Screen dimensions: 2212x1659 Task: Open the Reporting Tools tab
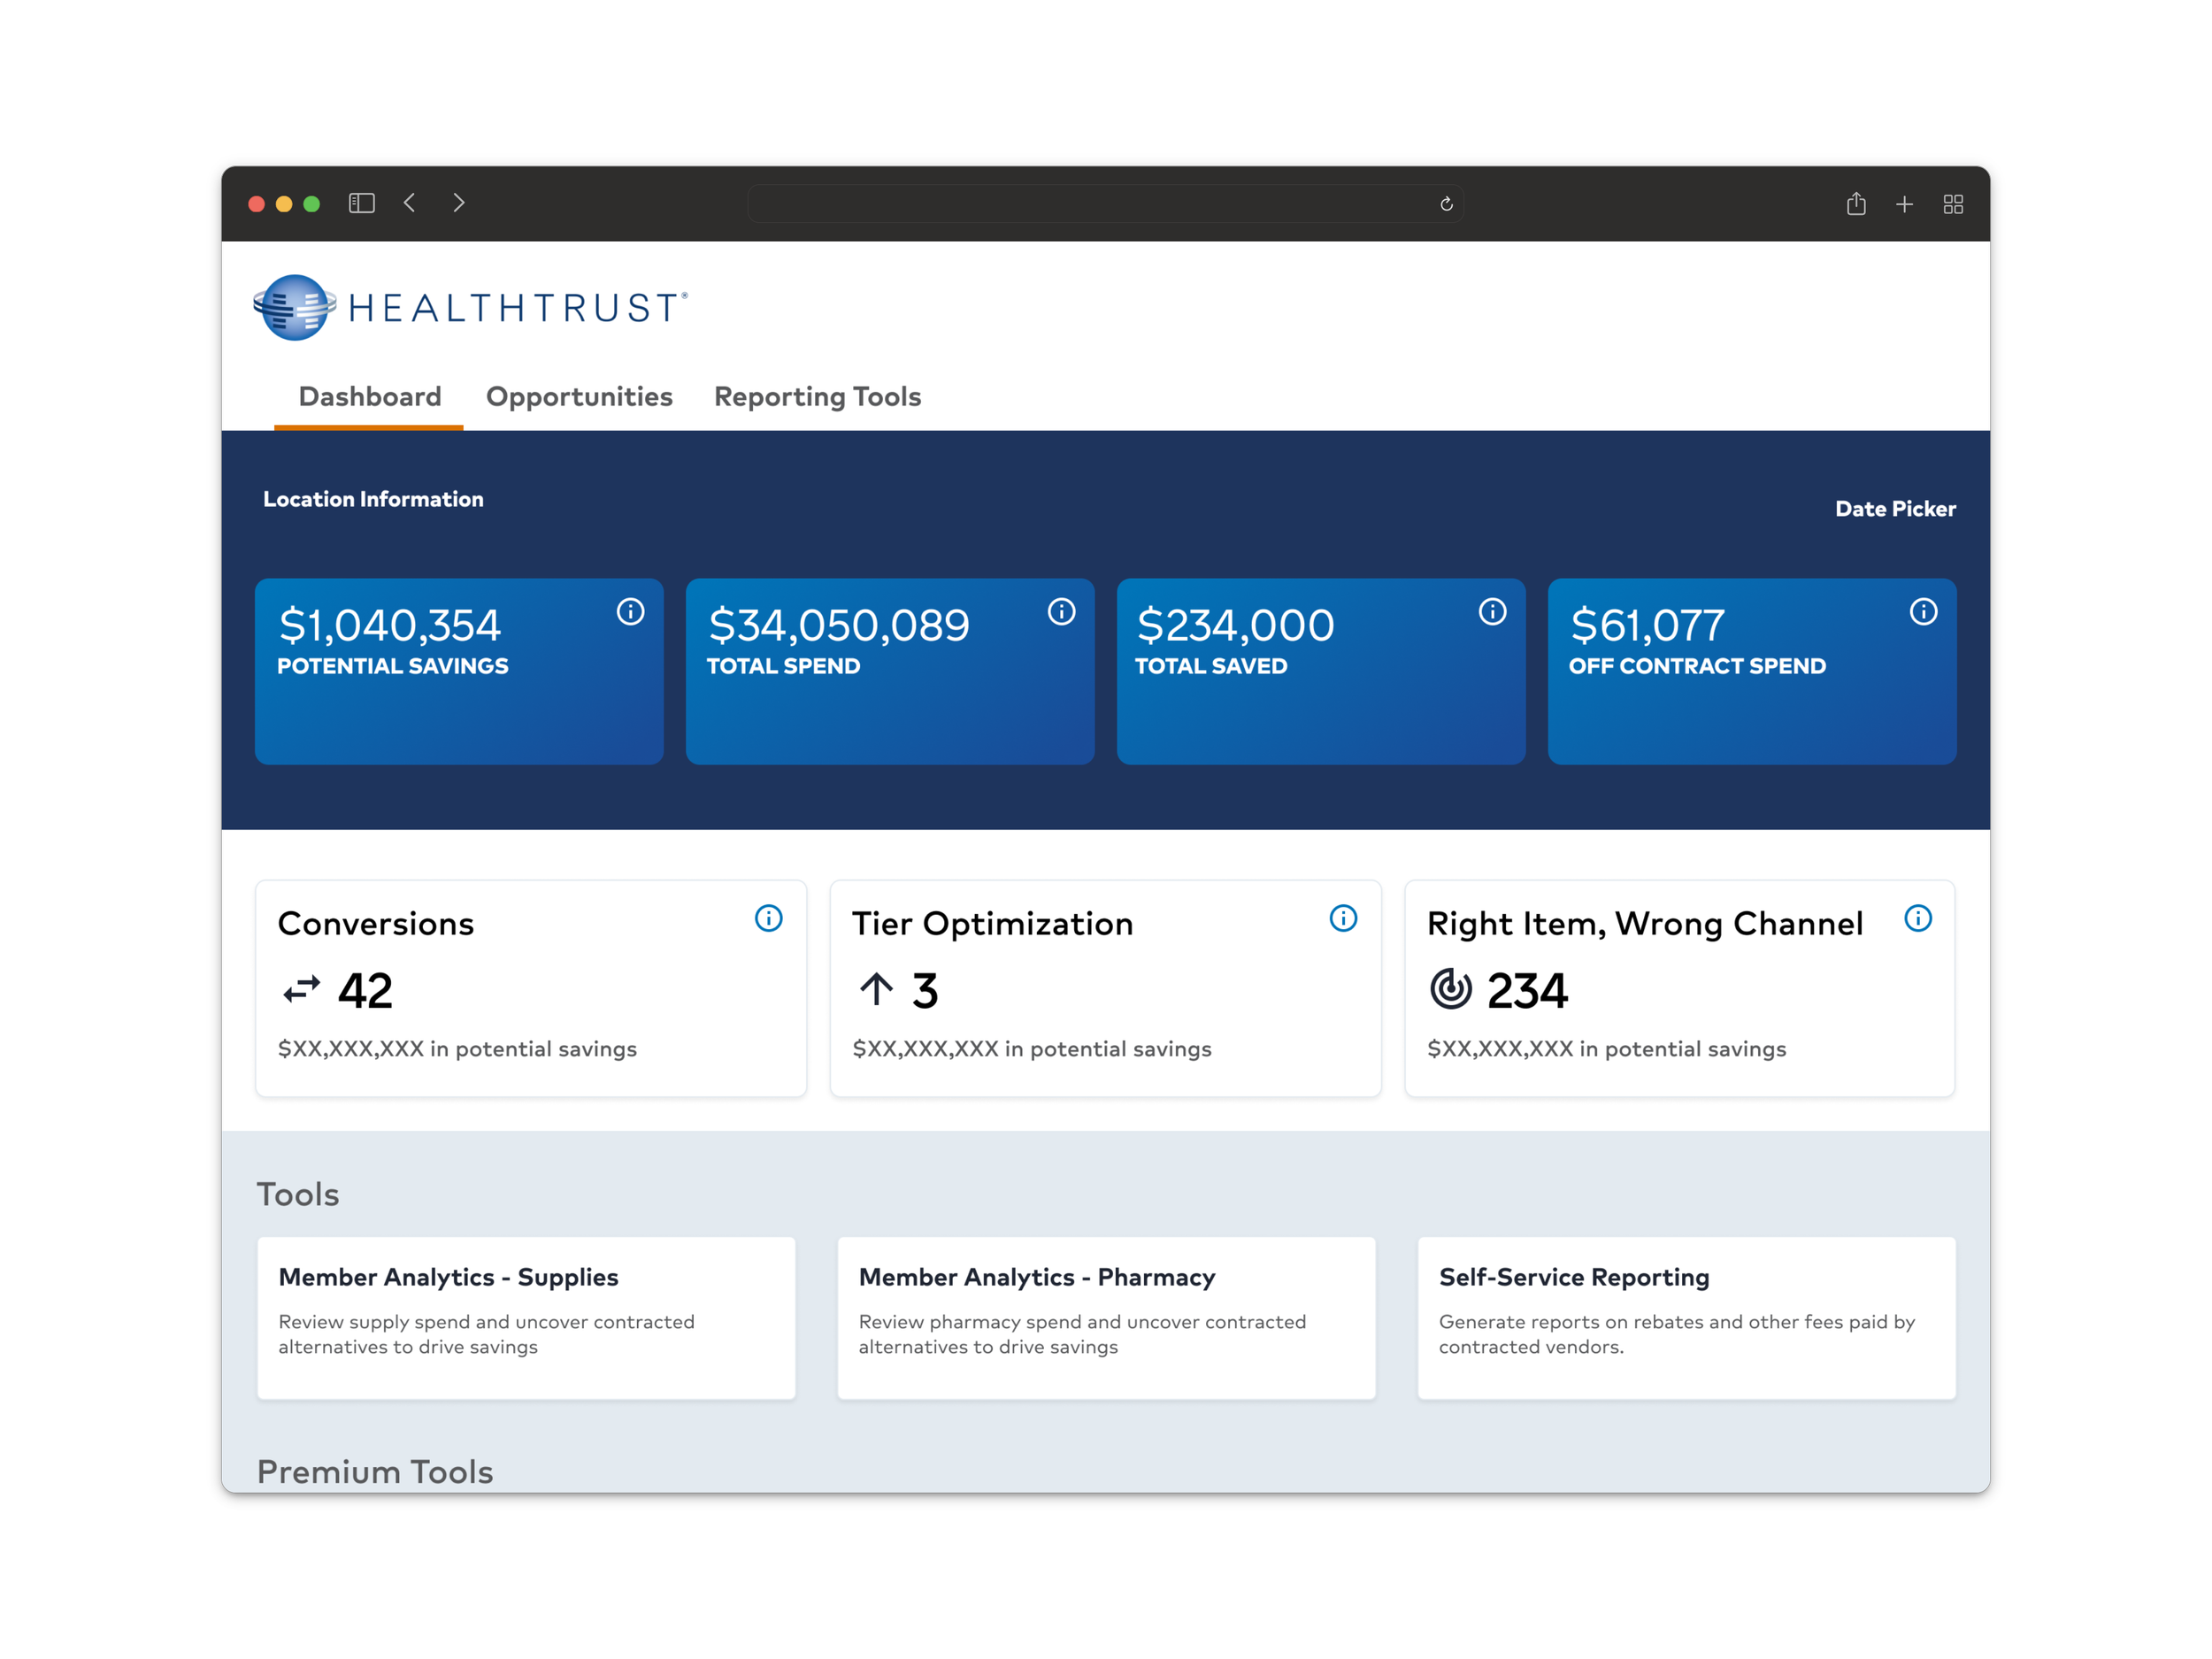pyautogui.click(x=817, y=397)
